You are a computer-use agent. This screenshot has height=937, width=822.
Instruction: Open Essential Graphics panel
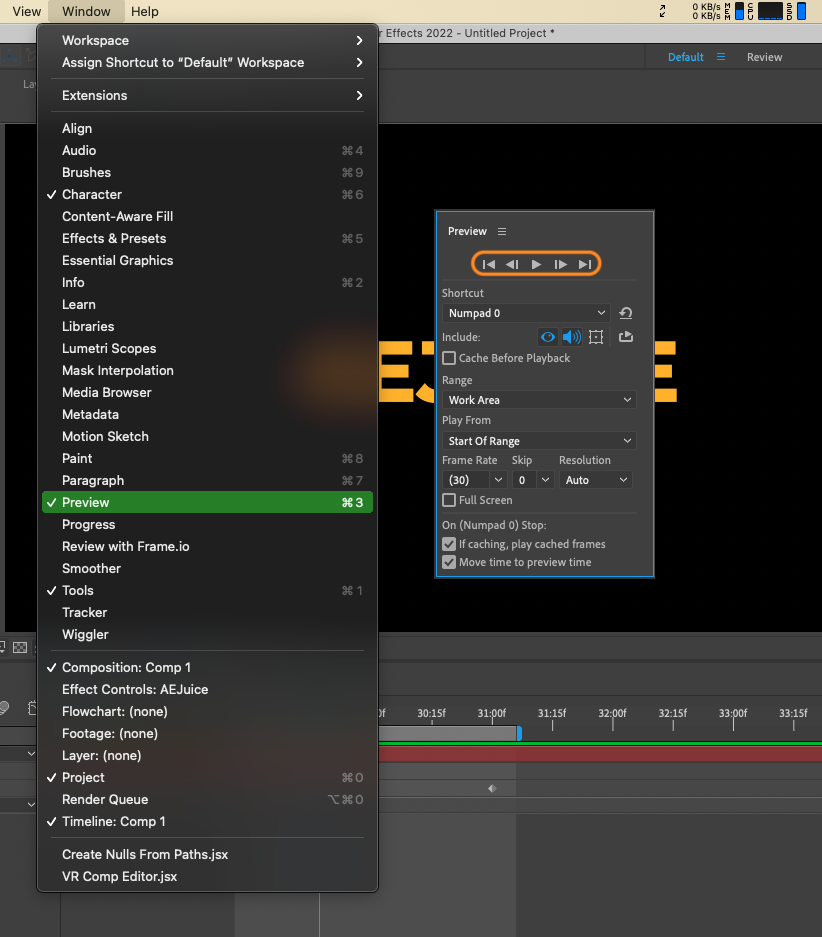[207, 261]
